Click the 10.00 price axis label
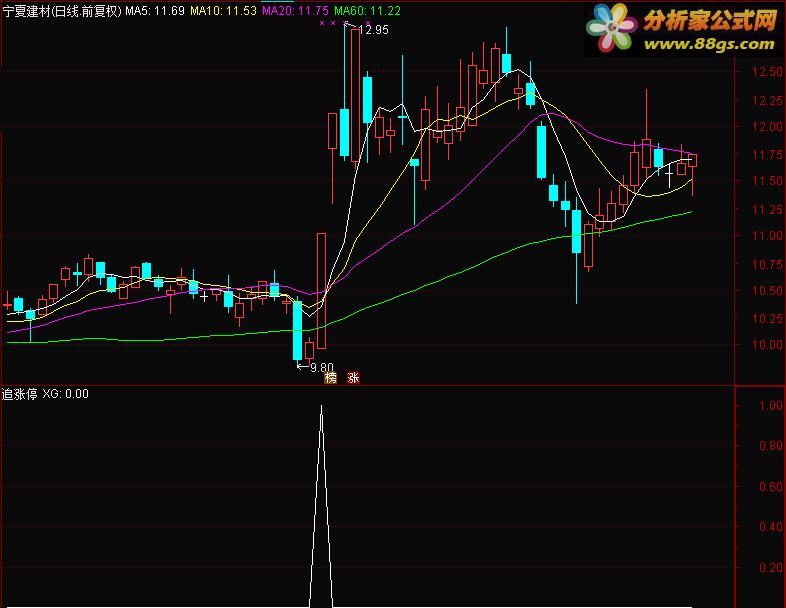The image size is (786, 608). tap(767, 345)
